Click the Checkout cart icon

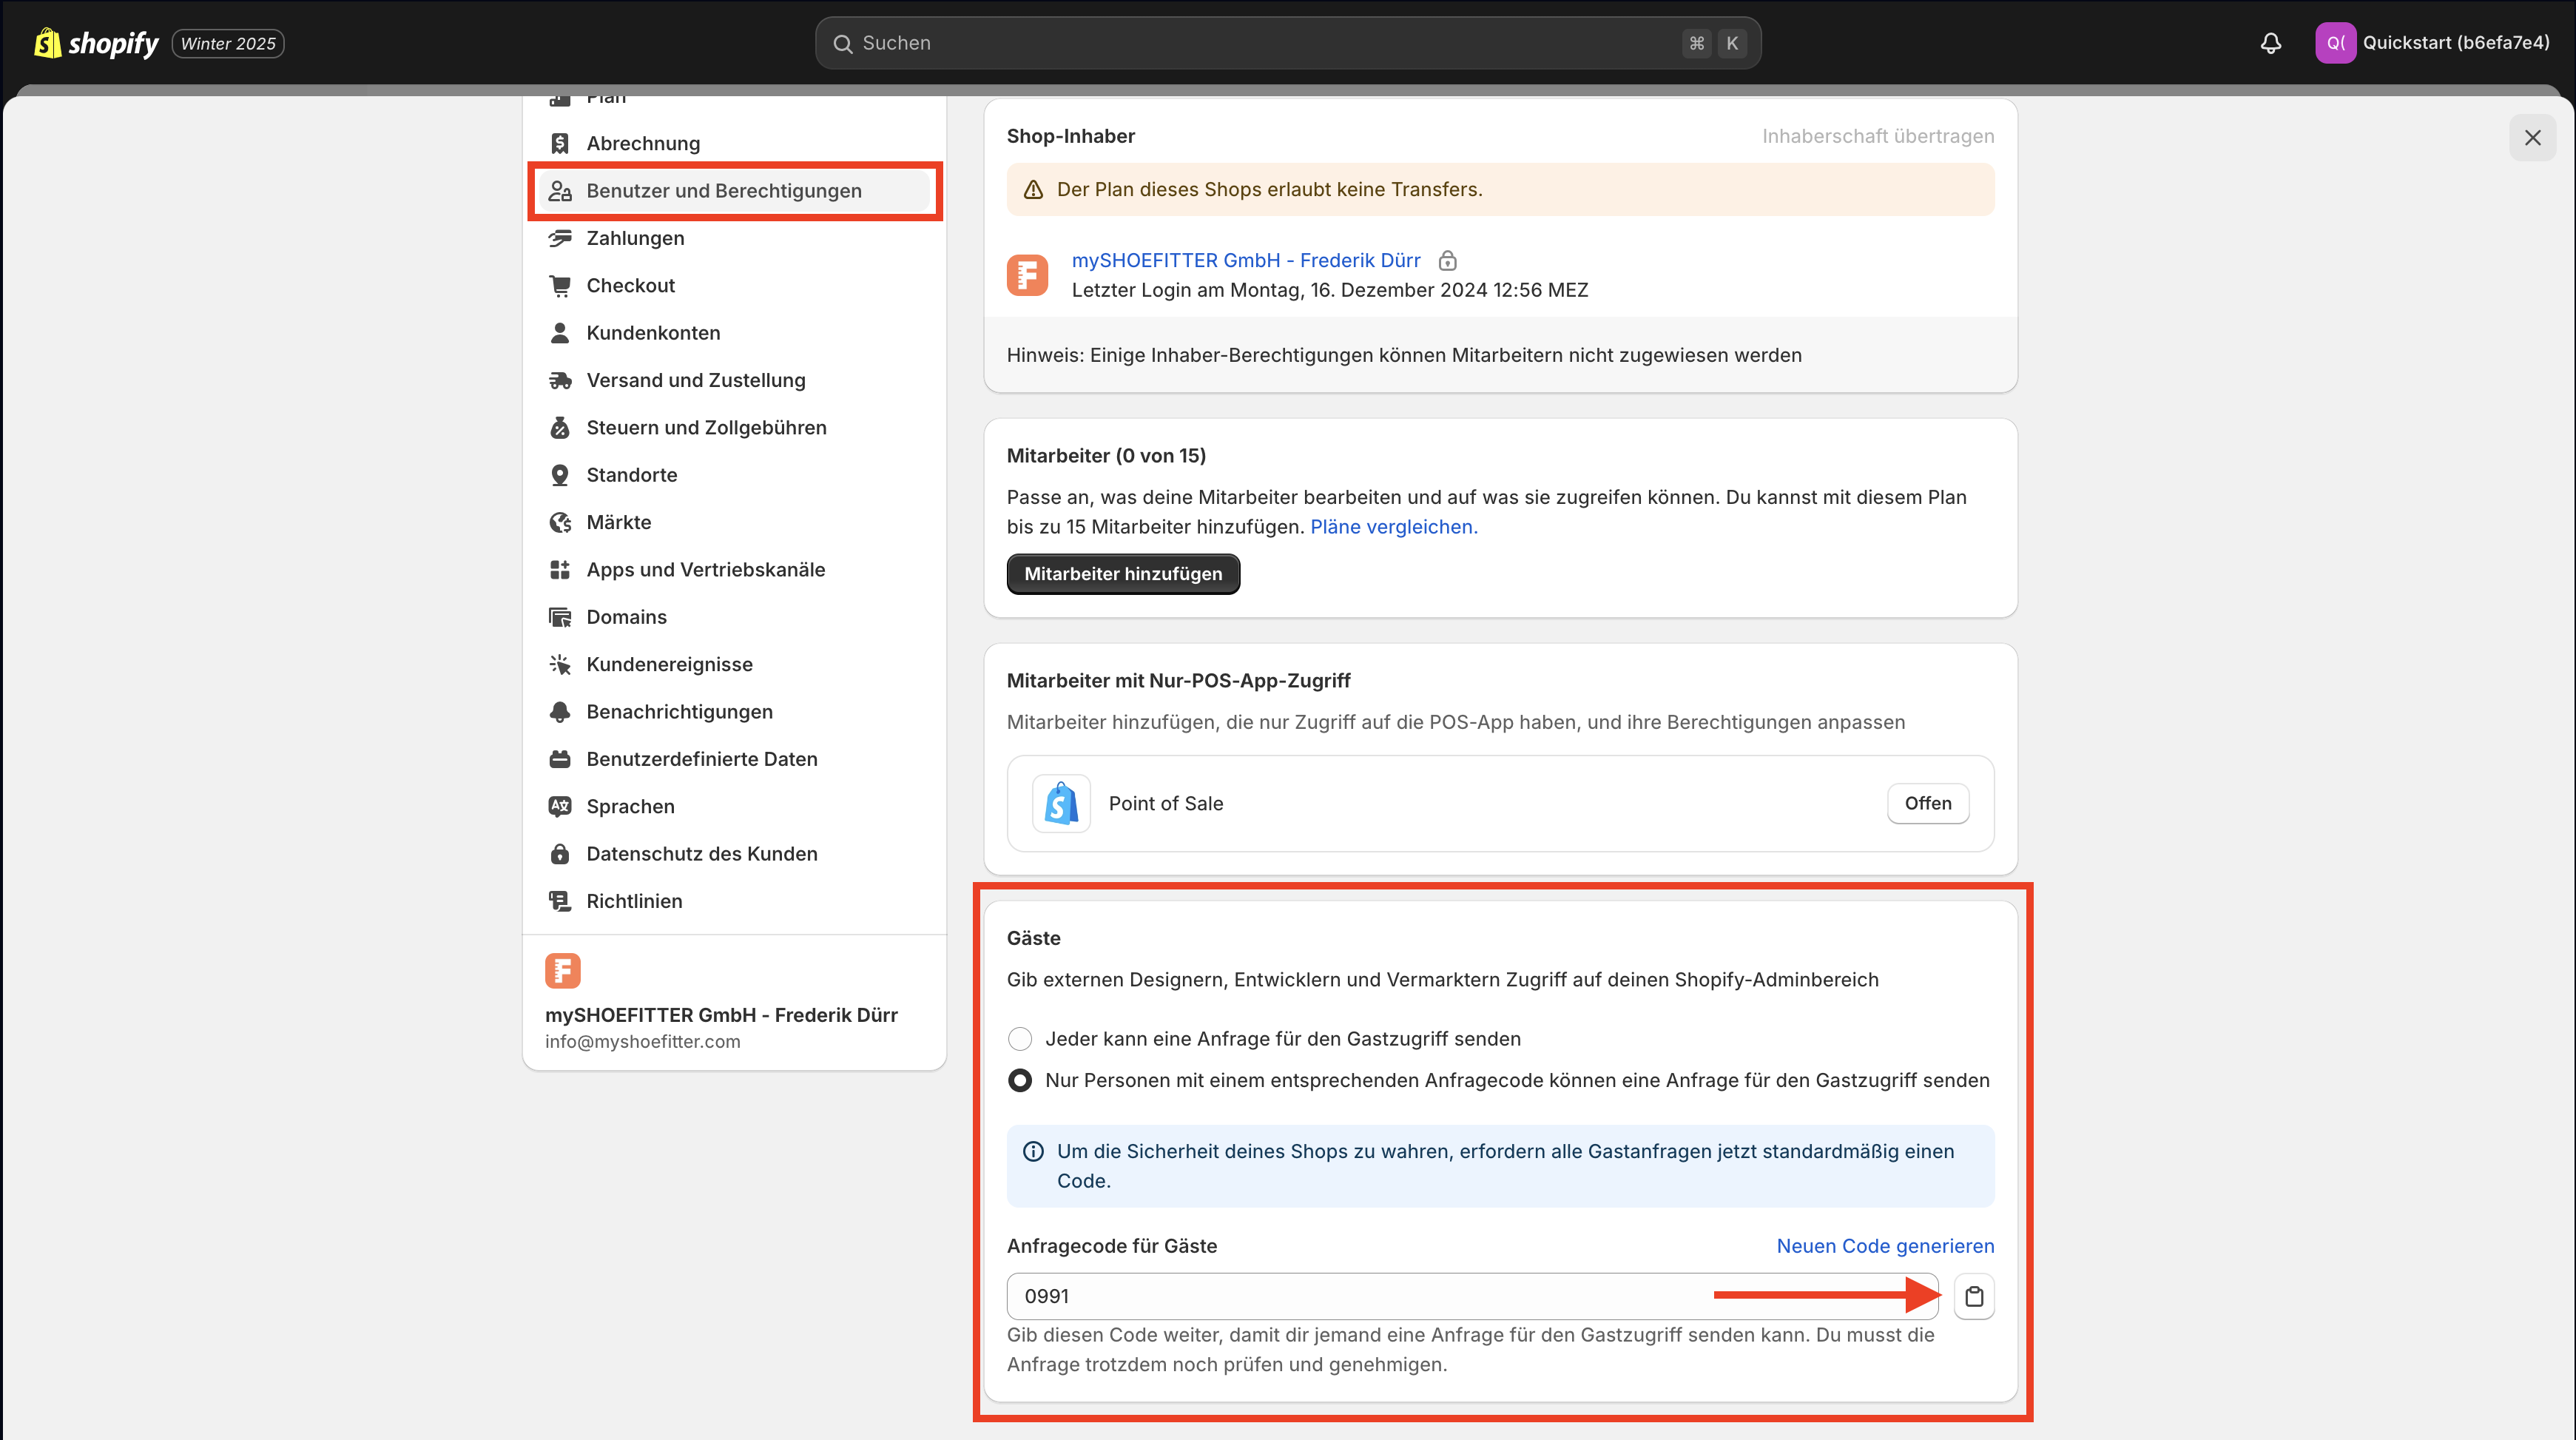(x=560, y=285)
